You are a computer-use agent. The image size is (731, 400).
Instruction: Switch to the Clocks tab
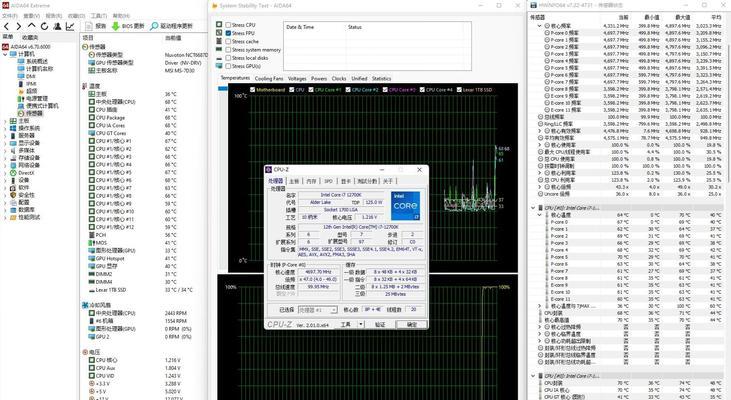(339, 79)
